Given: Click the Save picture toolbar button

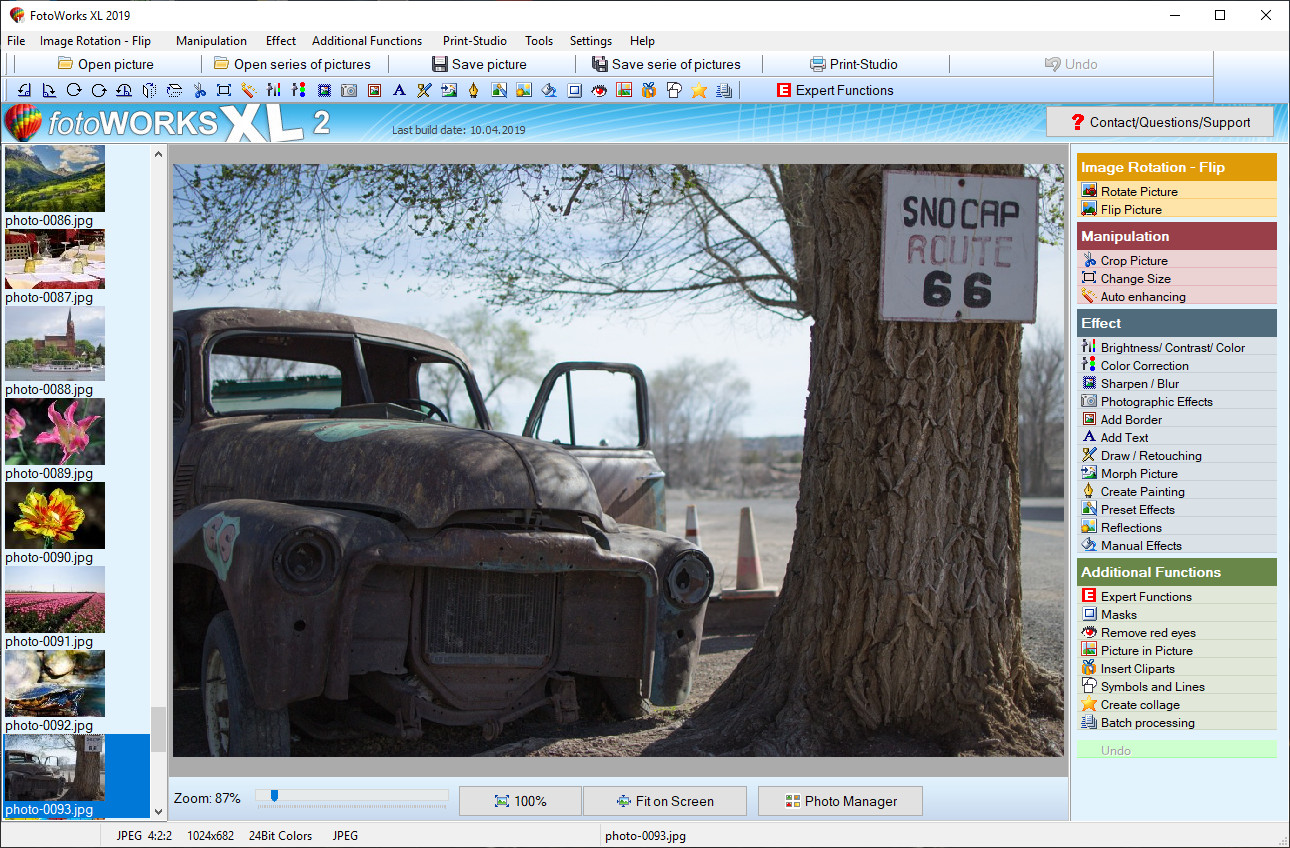Looking at the screenshot, I should point(478,64).
